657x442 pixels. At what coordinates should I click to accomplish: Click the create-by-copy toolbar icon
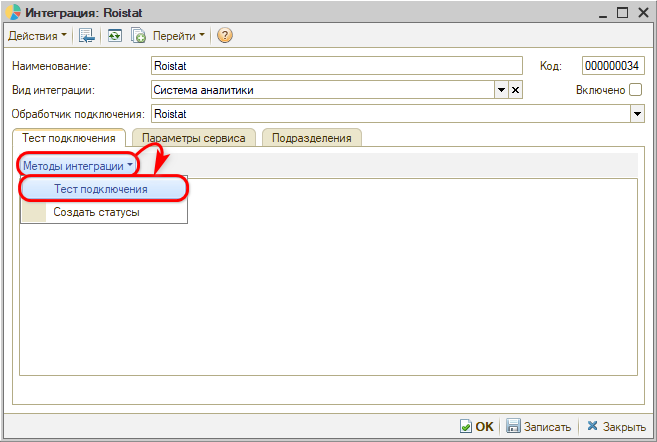138,36
